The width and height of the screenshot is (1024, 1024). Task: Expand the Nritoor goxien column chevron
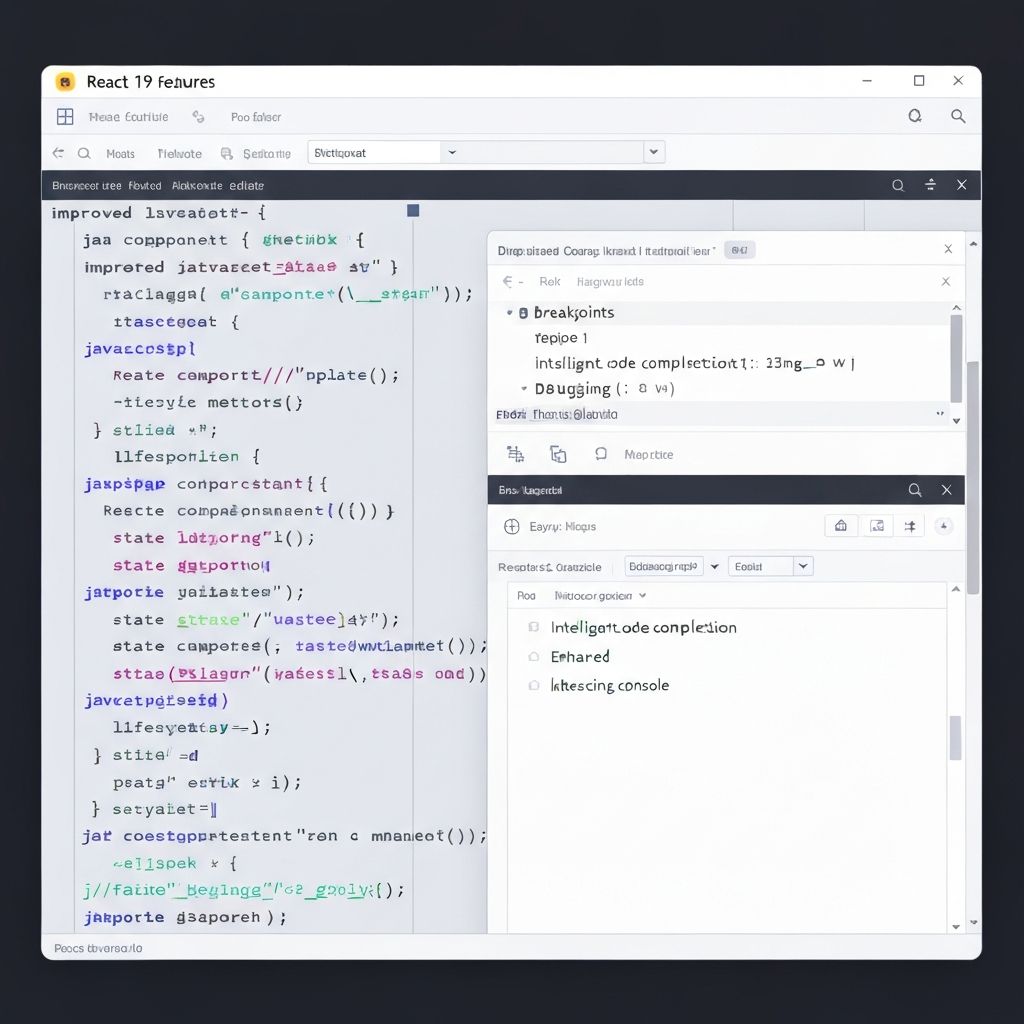pos(643,596)
